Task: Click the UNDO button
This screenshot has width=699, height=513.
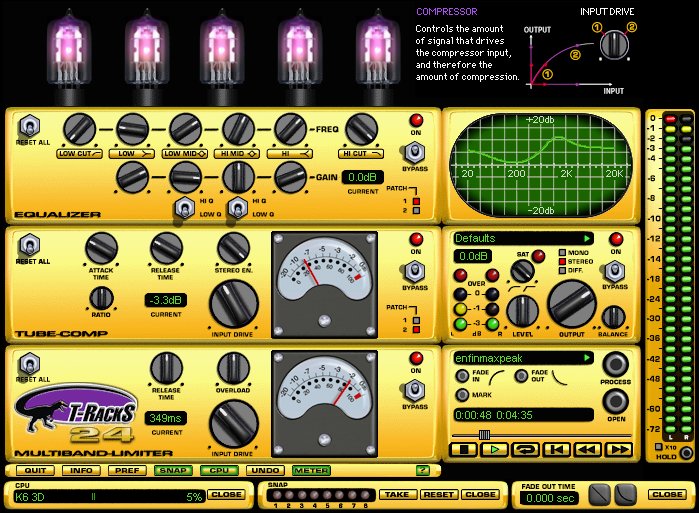Action: pyautogui.click(x=265, y=470)
